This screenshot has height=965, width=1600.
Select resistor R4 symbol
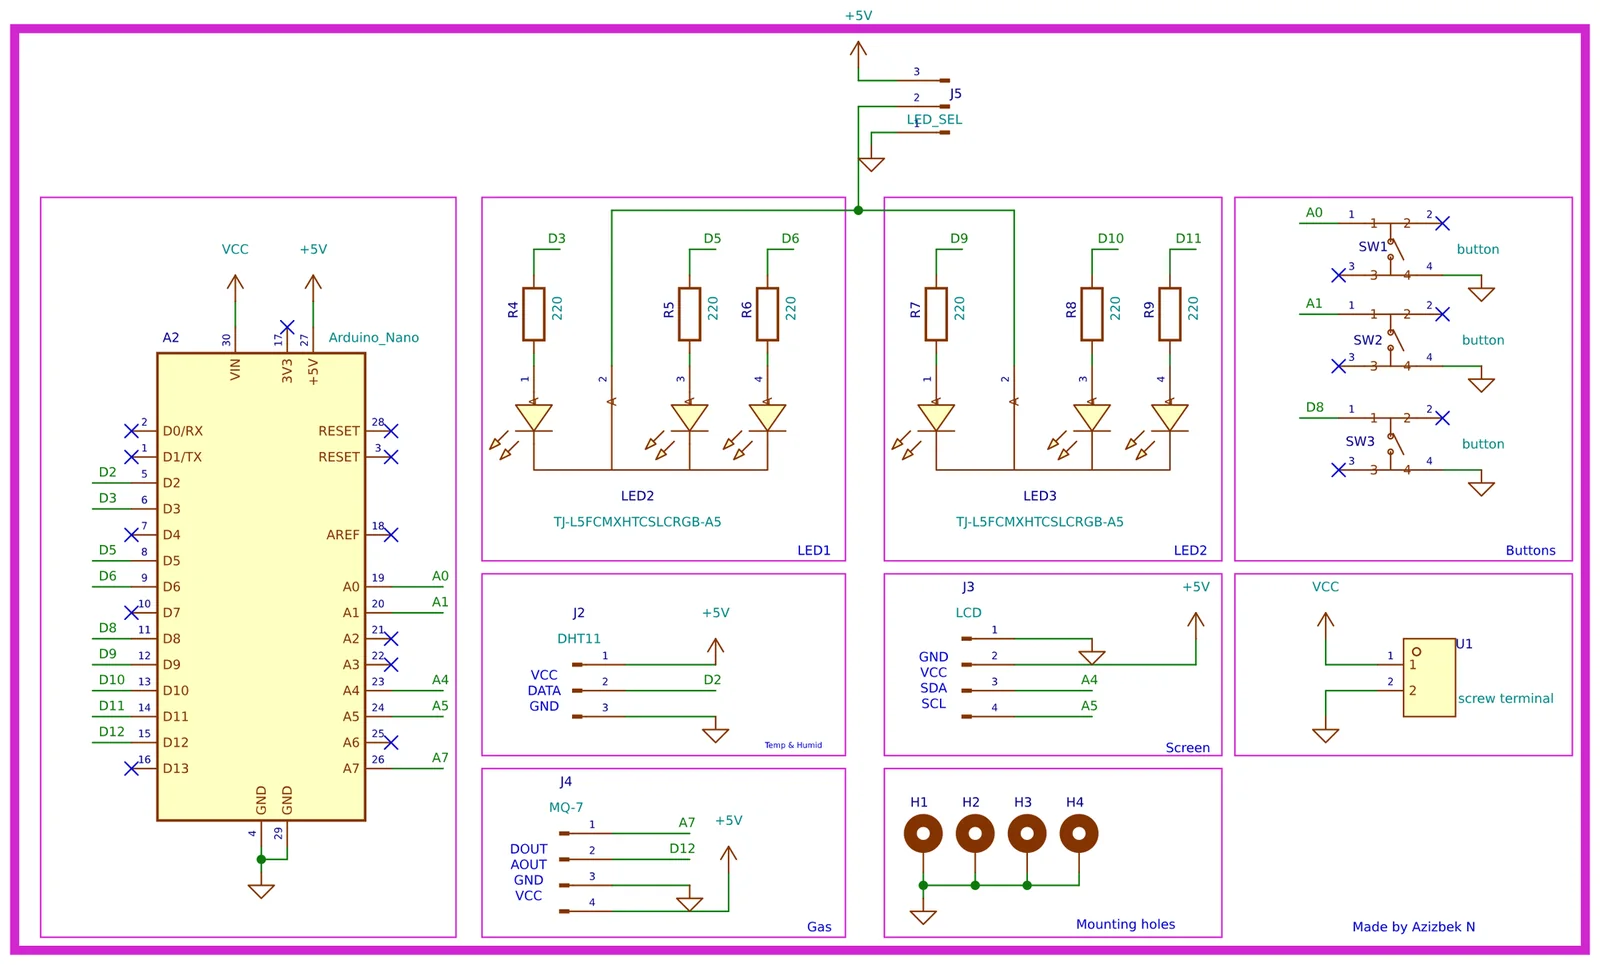pyautogui.click(x=534, y=314)
